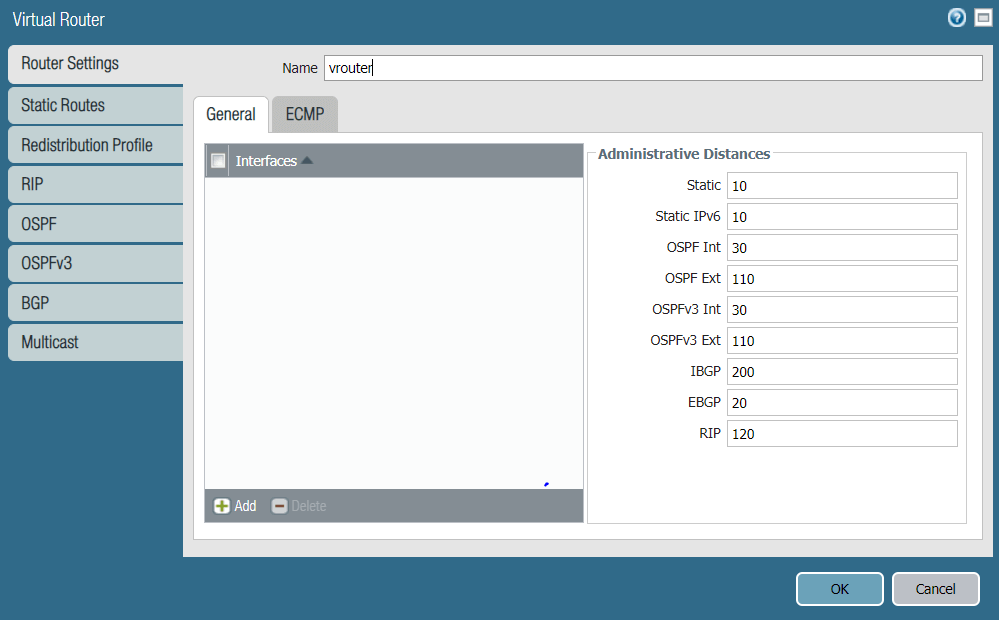The height and width of the screenshot is (620, 999).
Task: Click the maximize dialog icon in title bar
Action: point(983,18)
